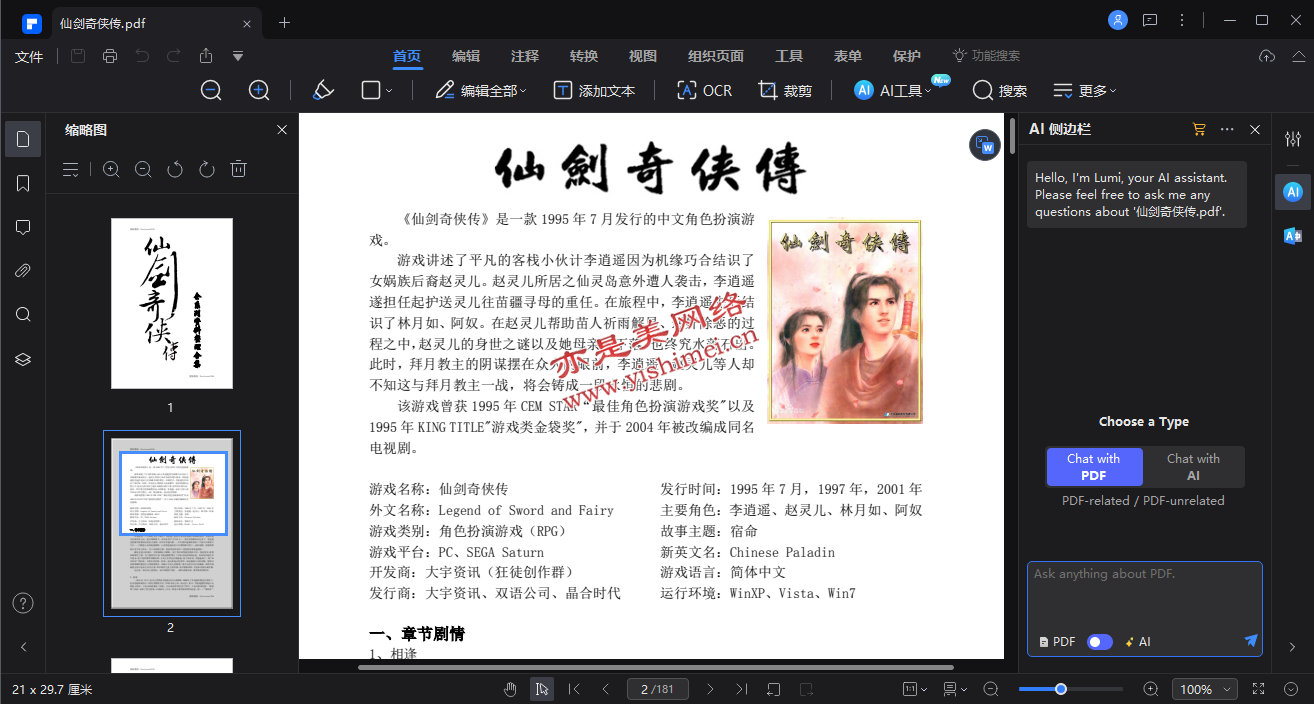Switch to the 保护 tab
1314x704 pixels.
(907, 56)
